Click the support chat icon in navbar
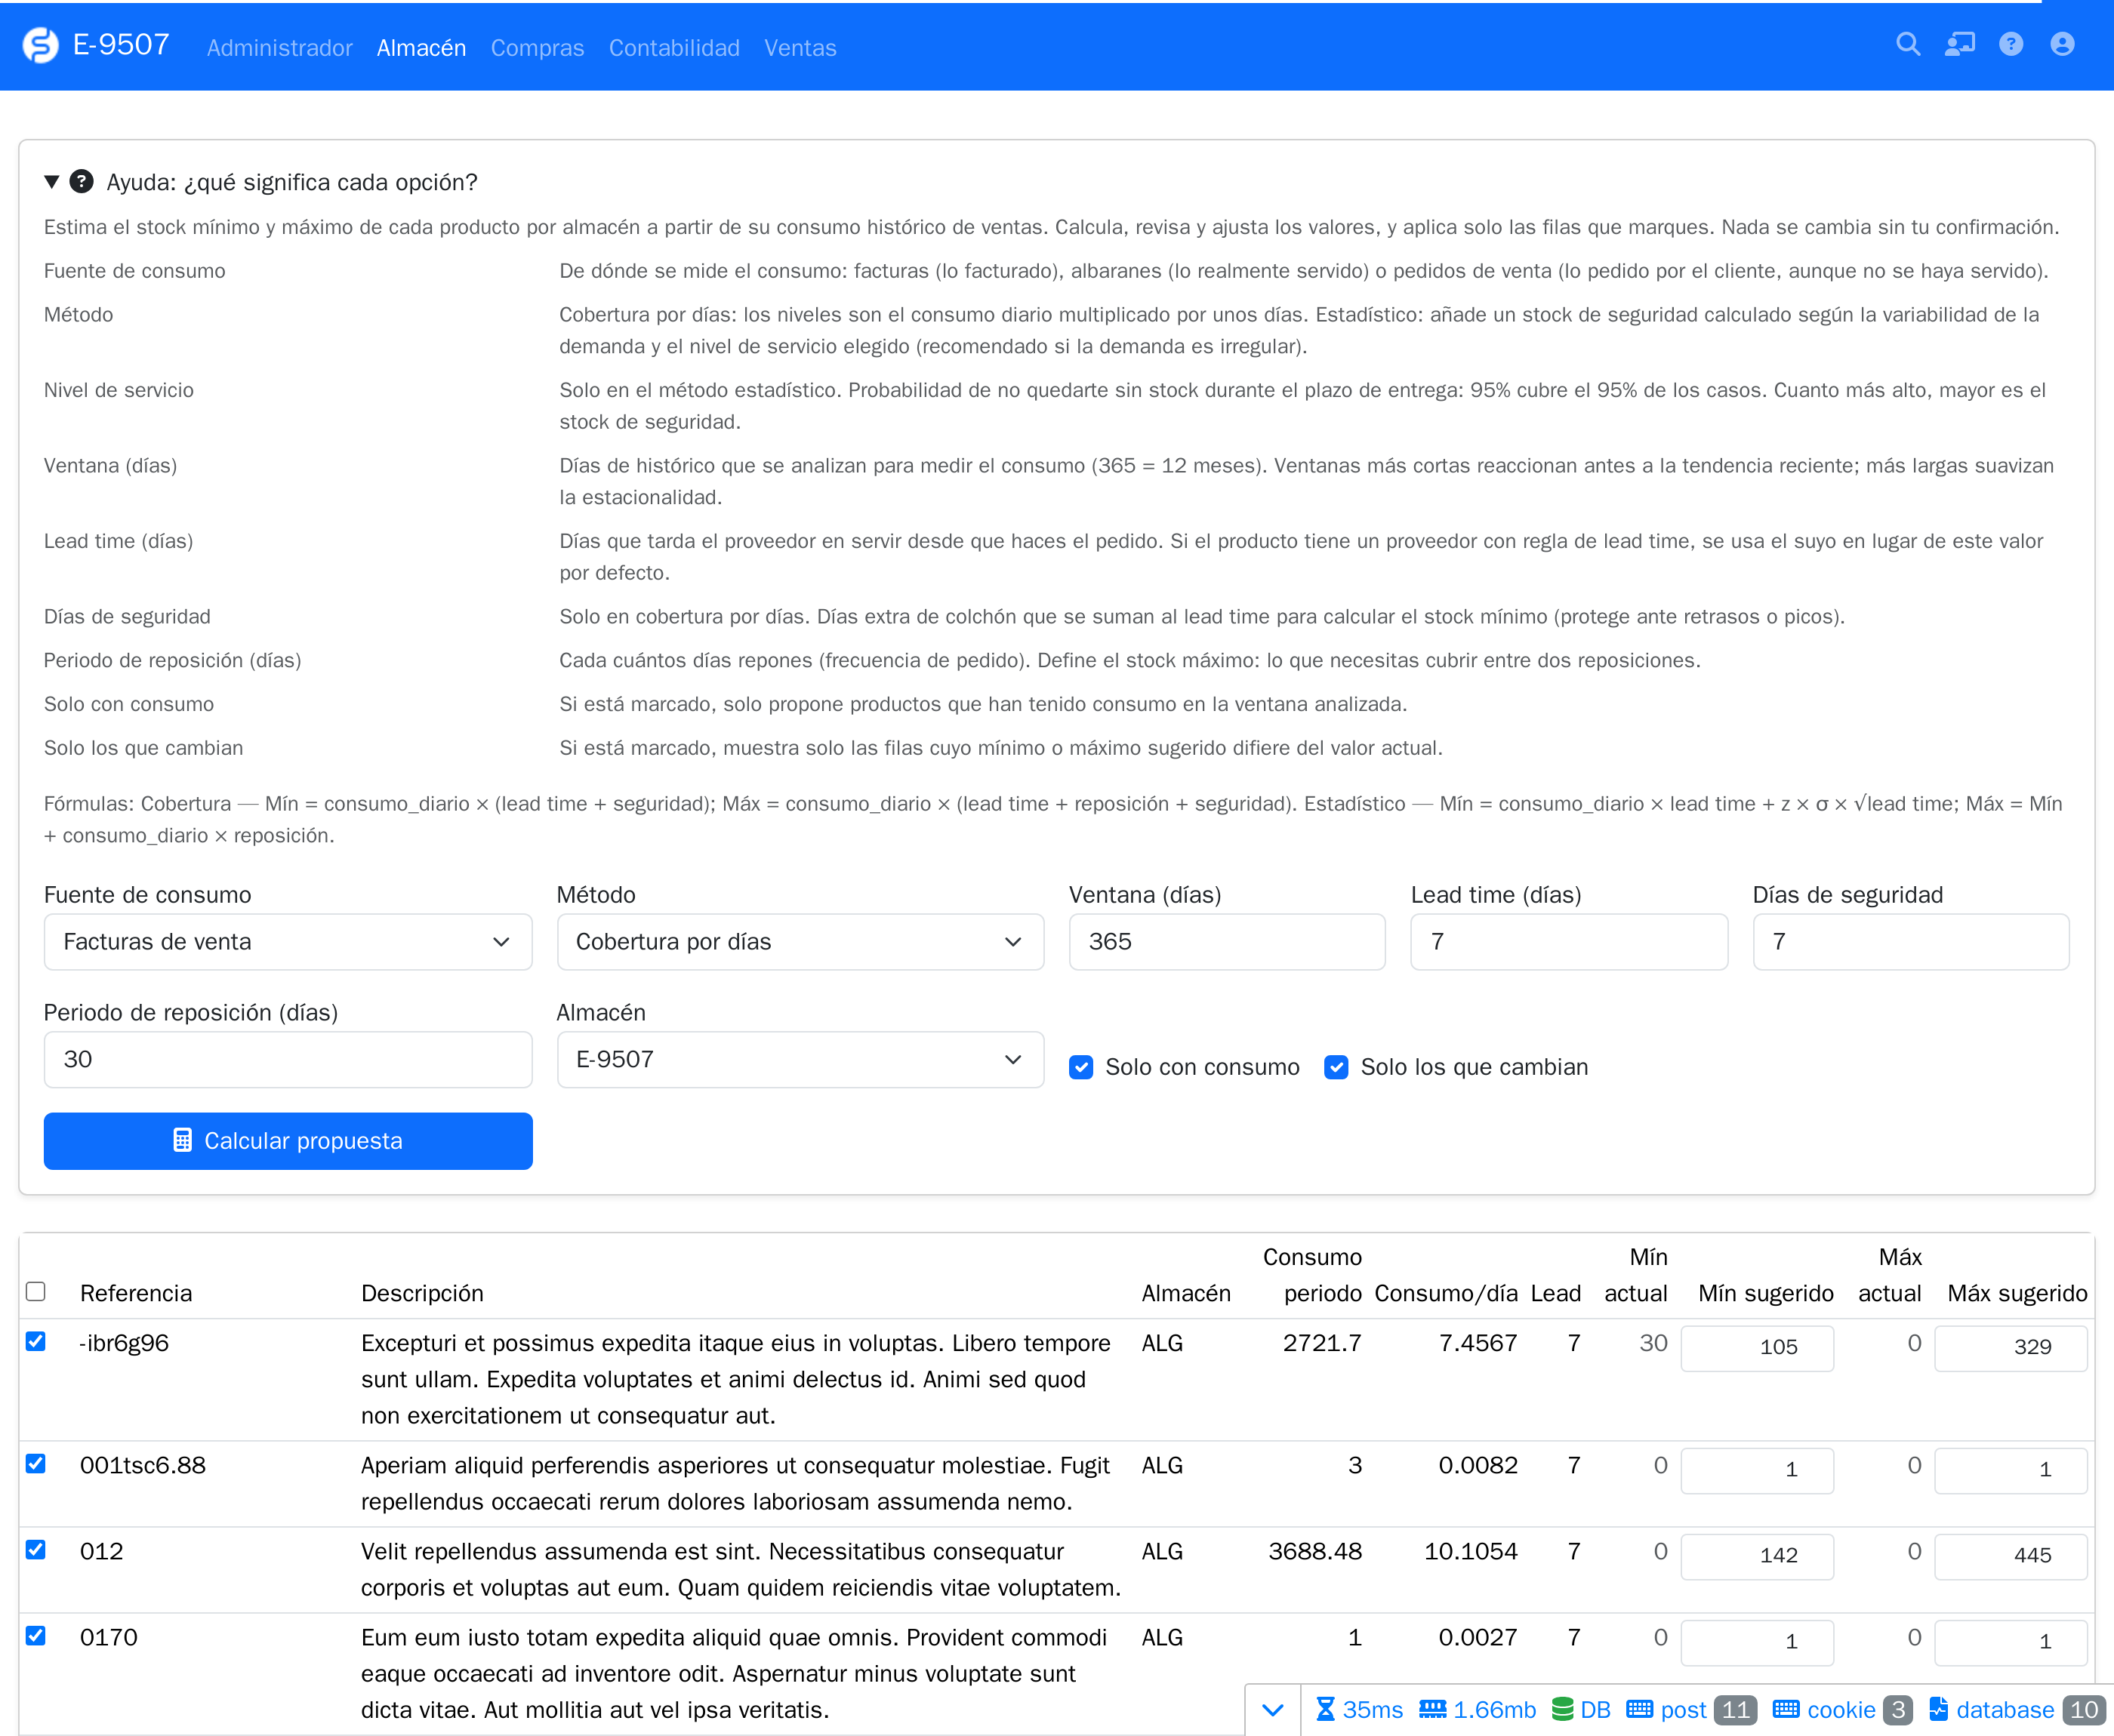This screenshot has width=2114, height=1736. (1960, 44)
